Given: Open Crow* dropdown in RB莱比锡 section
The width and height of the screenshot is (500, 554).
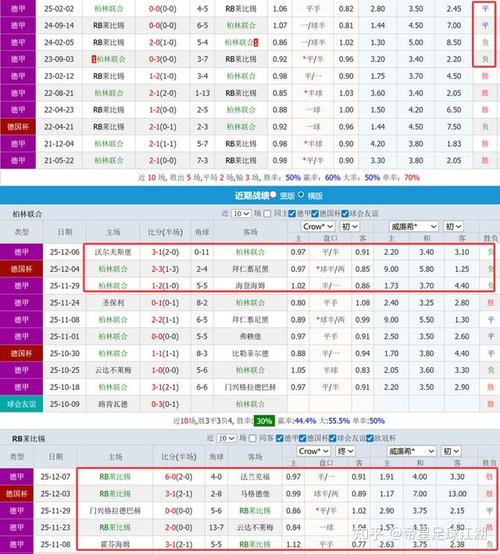Looking at the screenshot, I should pyautogui.click(x=313, y=451).
